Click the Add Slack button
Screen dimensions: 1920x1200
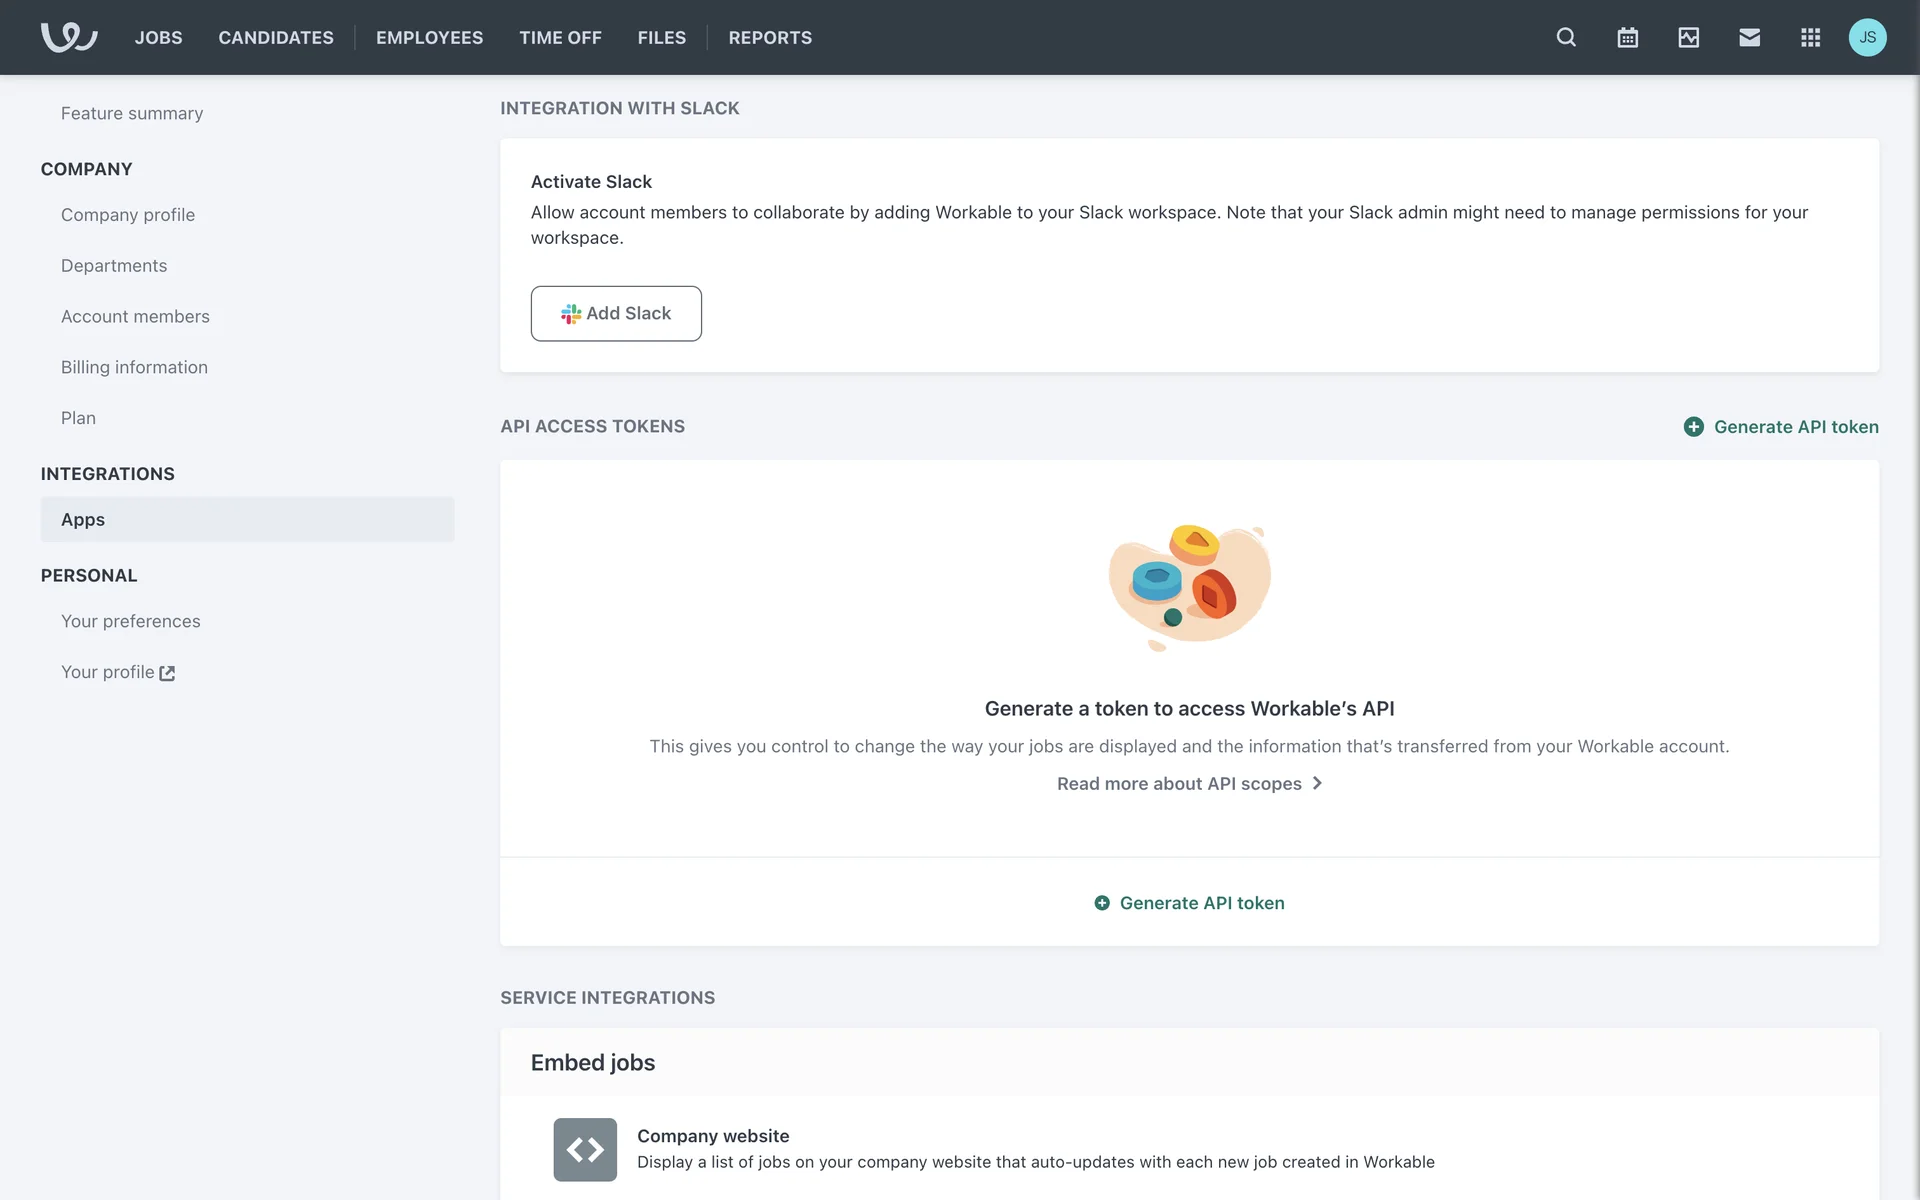tap(616, 314)
